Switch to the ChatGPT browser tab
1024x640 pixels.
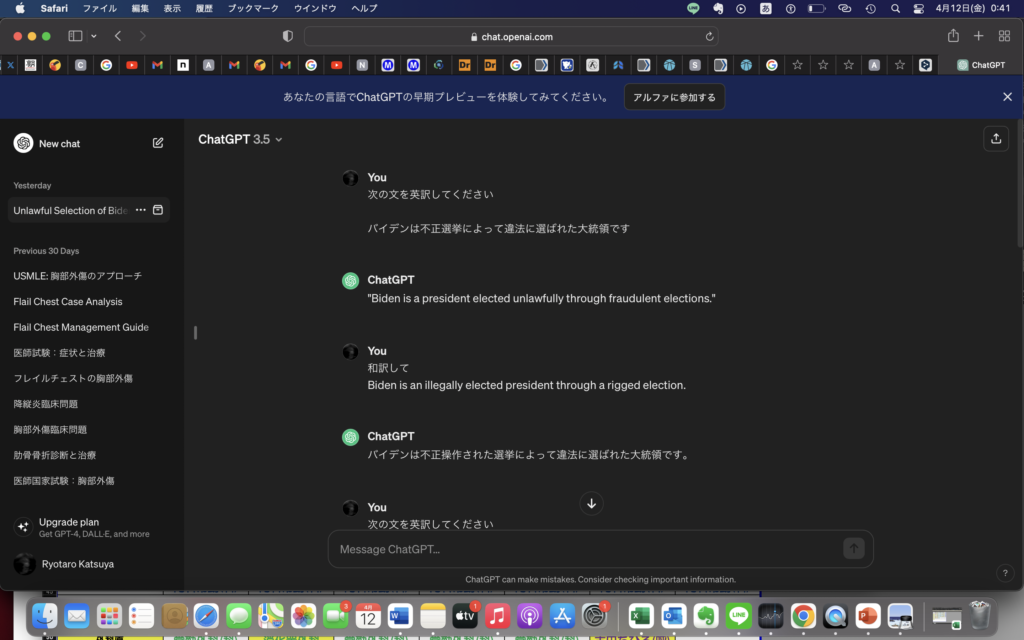(x=980, y=65)
